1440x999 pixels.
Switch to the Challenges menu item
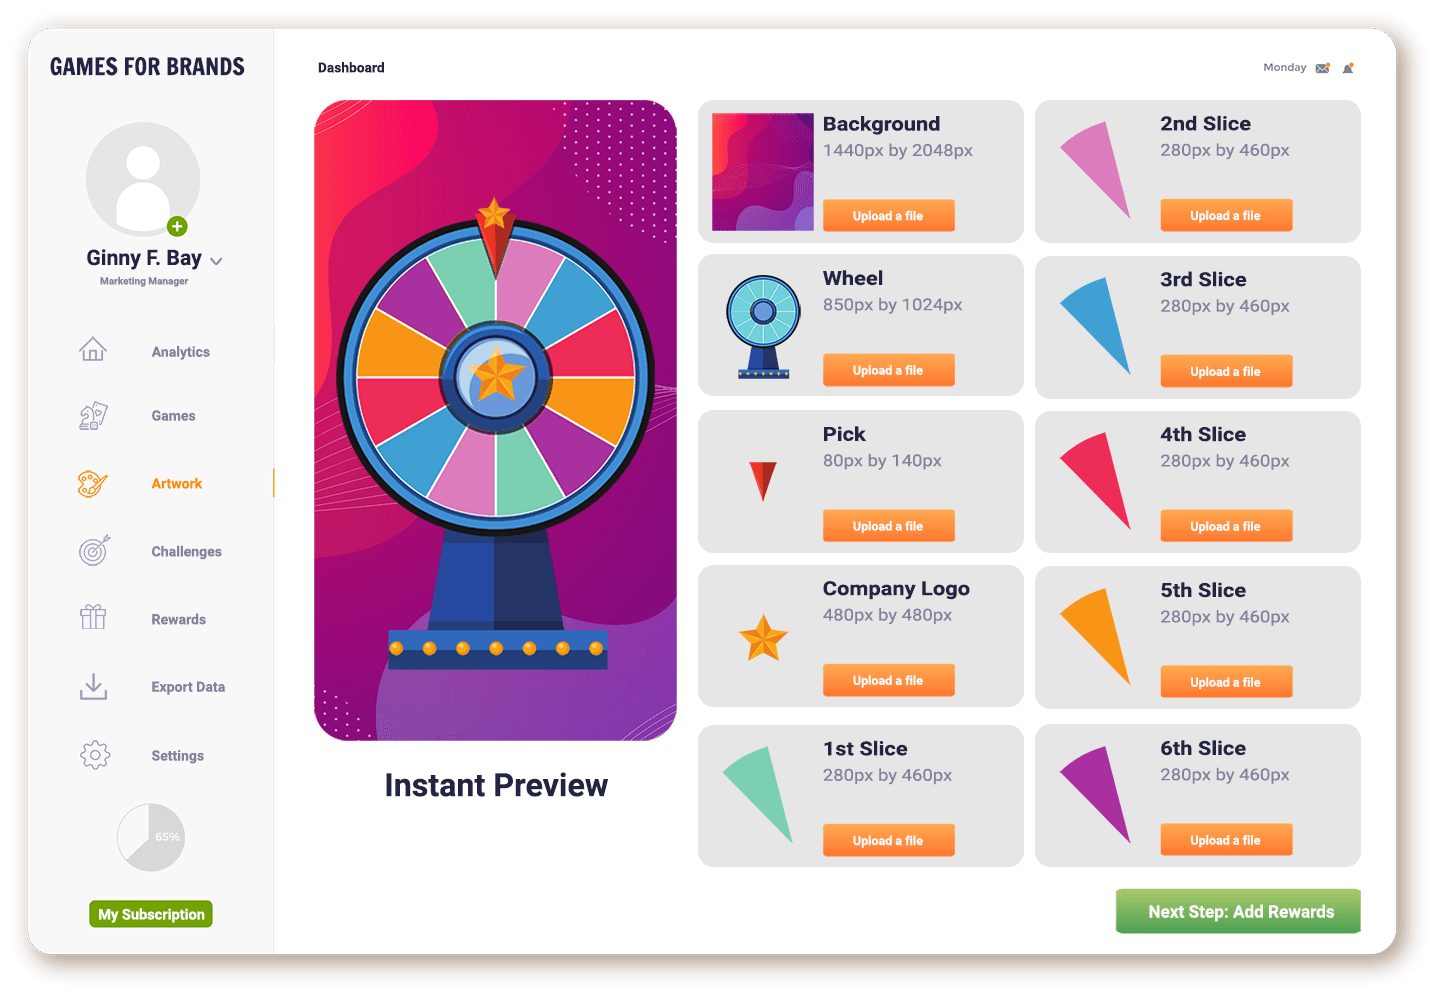[x=186, y=552]
